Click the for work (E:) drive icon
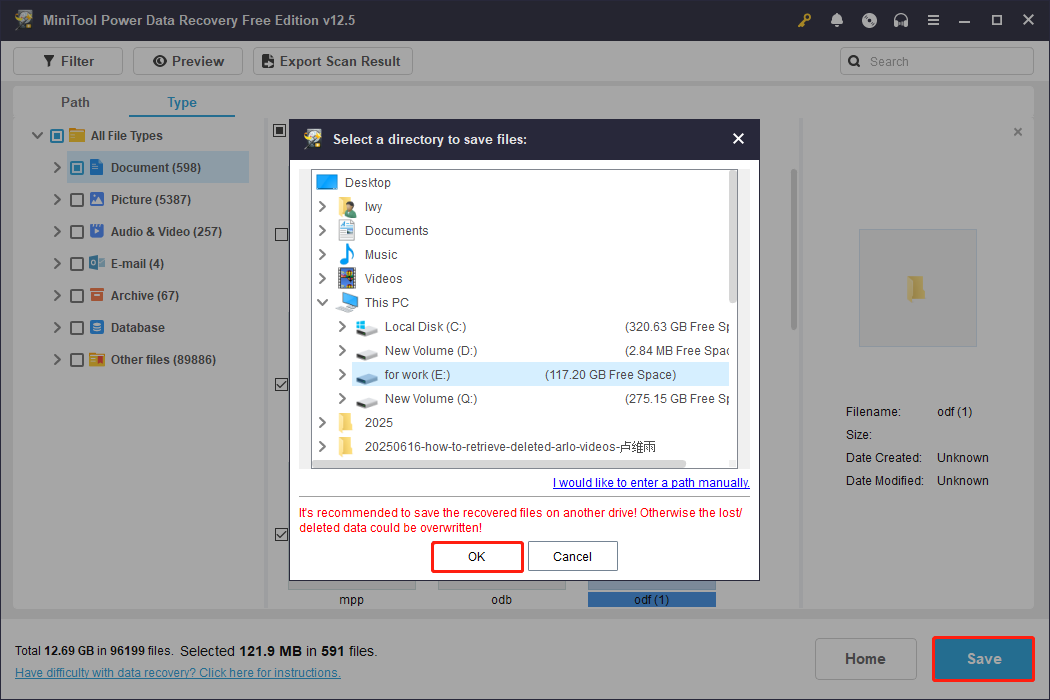The width and height of the screenshot is (1050, 700). tap(366, 377)
